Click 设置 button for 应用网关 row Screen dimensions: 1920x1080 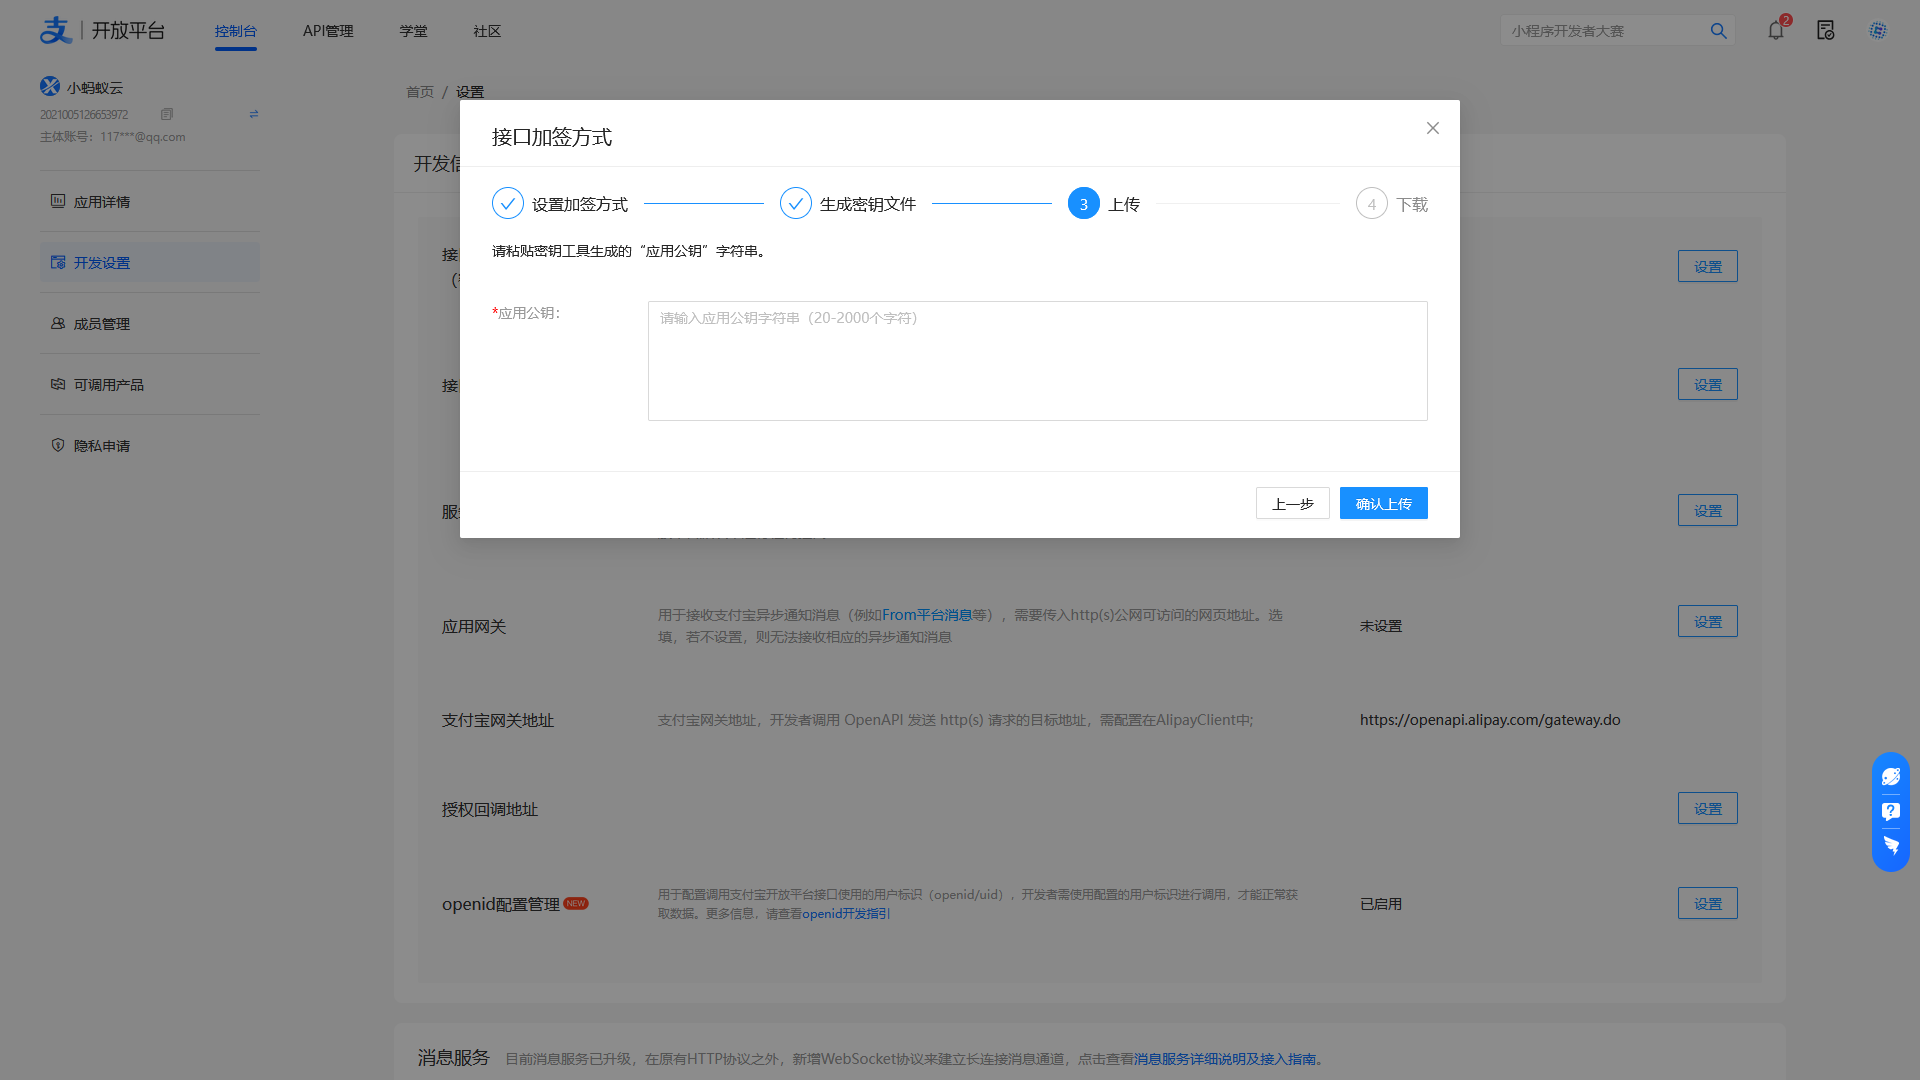1707,622
